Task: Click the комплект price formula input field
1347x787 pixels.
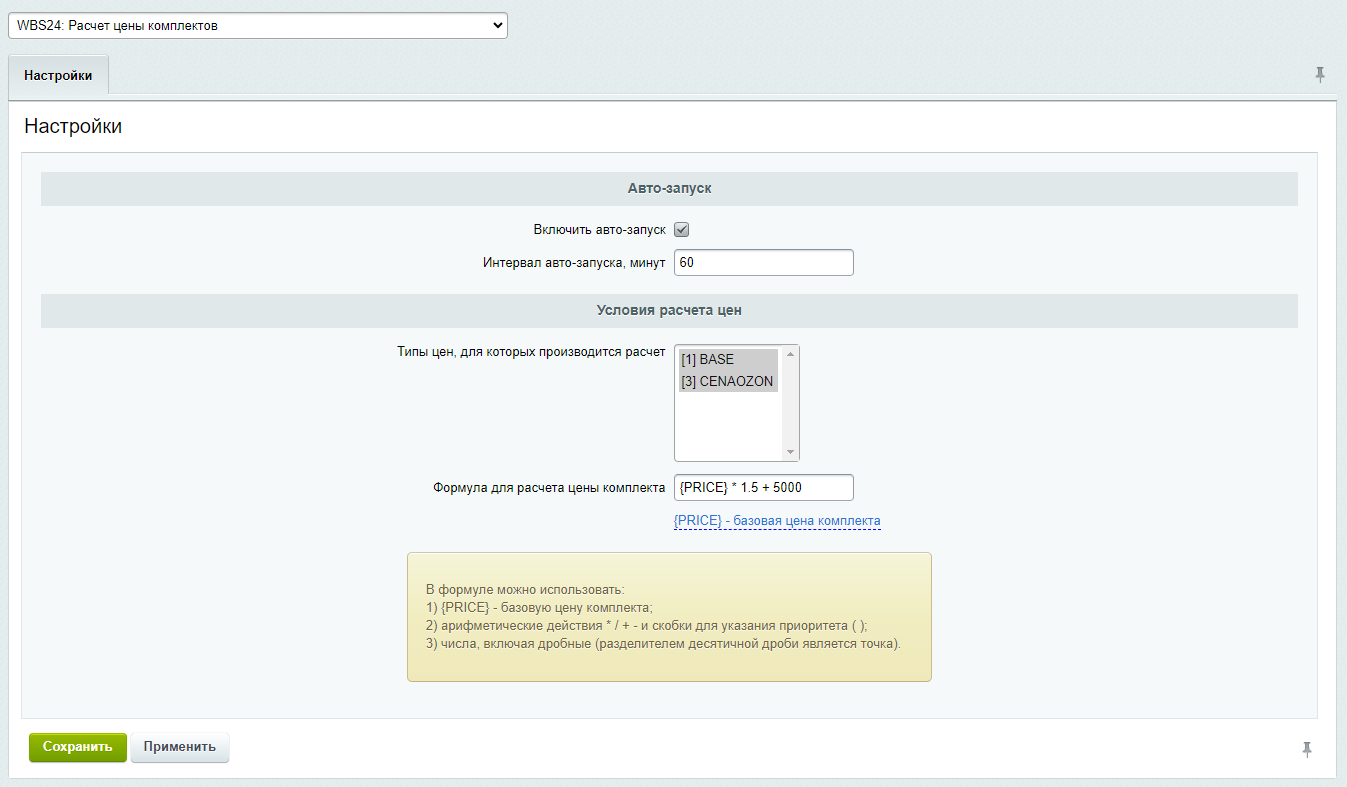Action: (763, 487)
